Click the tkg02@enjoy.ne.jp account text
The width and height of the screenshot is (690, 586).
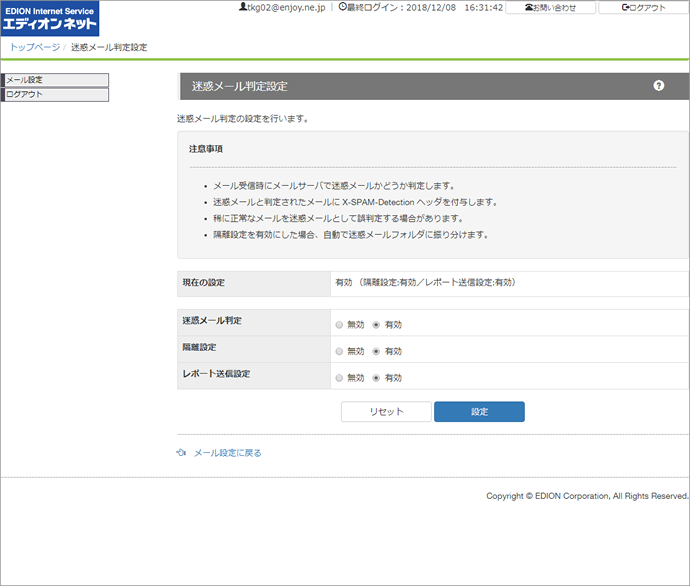tap(286, 7)
